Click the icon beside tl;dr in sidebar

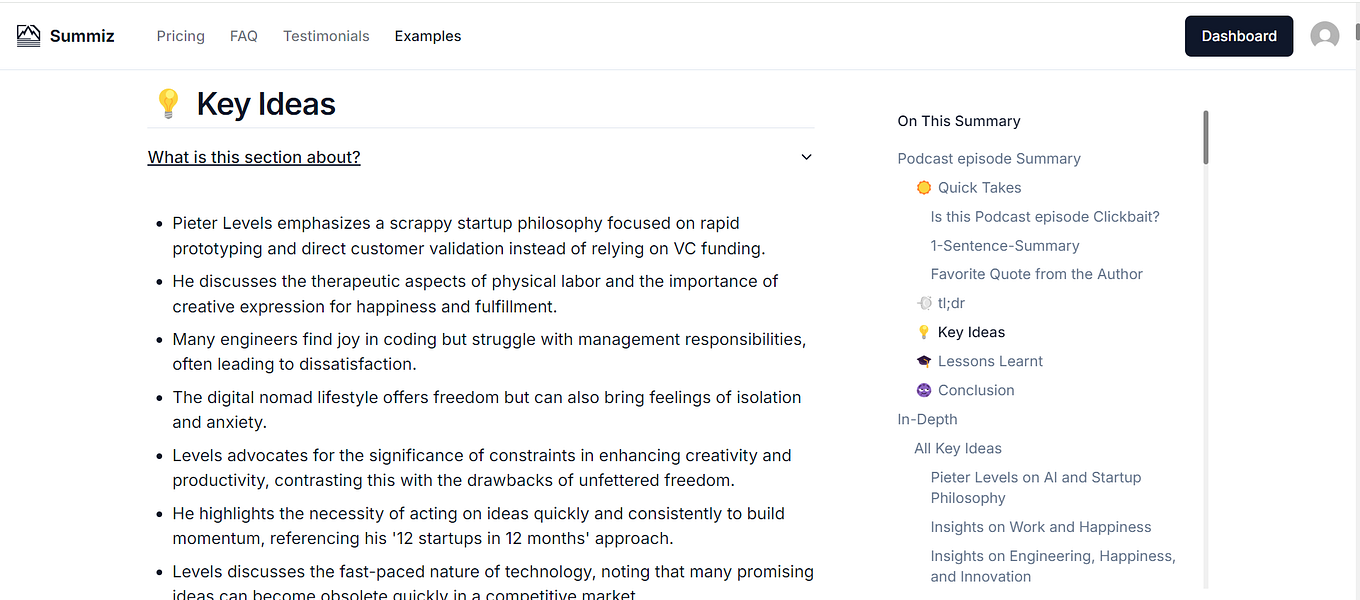click(924, 303)
